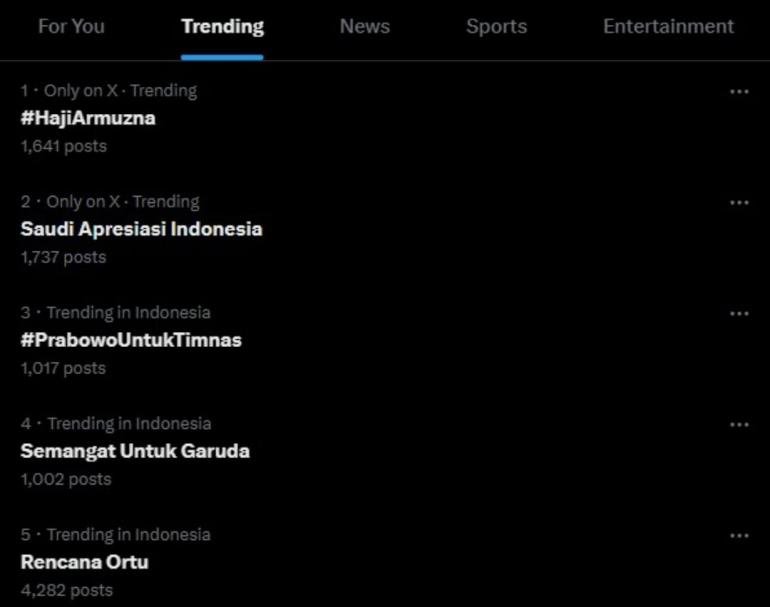Open the Rencana Ortu trend
The width and height of the screenshot is (770, 607).
click(84, 562)
